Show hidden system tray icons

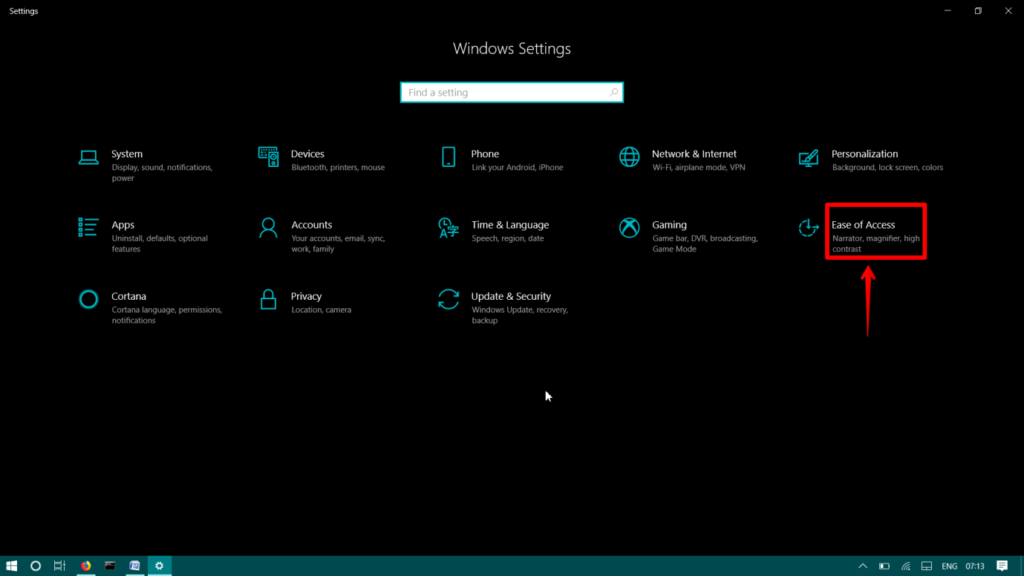pyautogui.click(x=863, y=566)
